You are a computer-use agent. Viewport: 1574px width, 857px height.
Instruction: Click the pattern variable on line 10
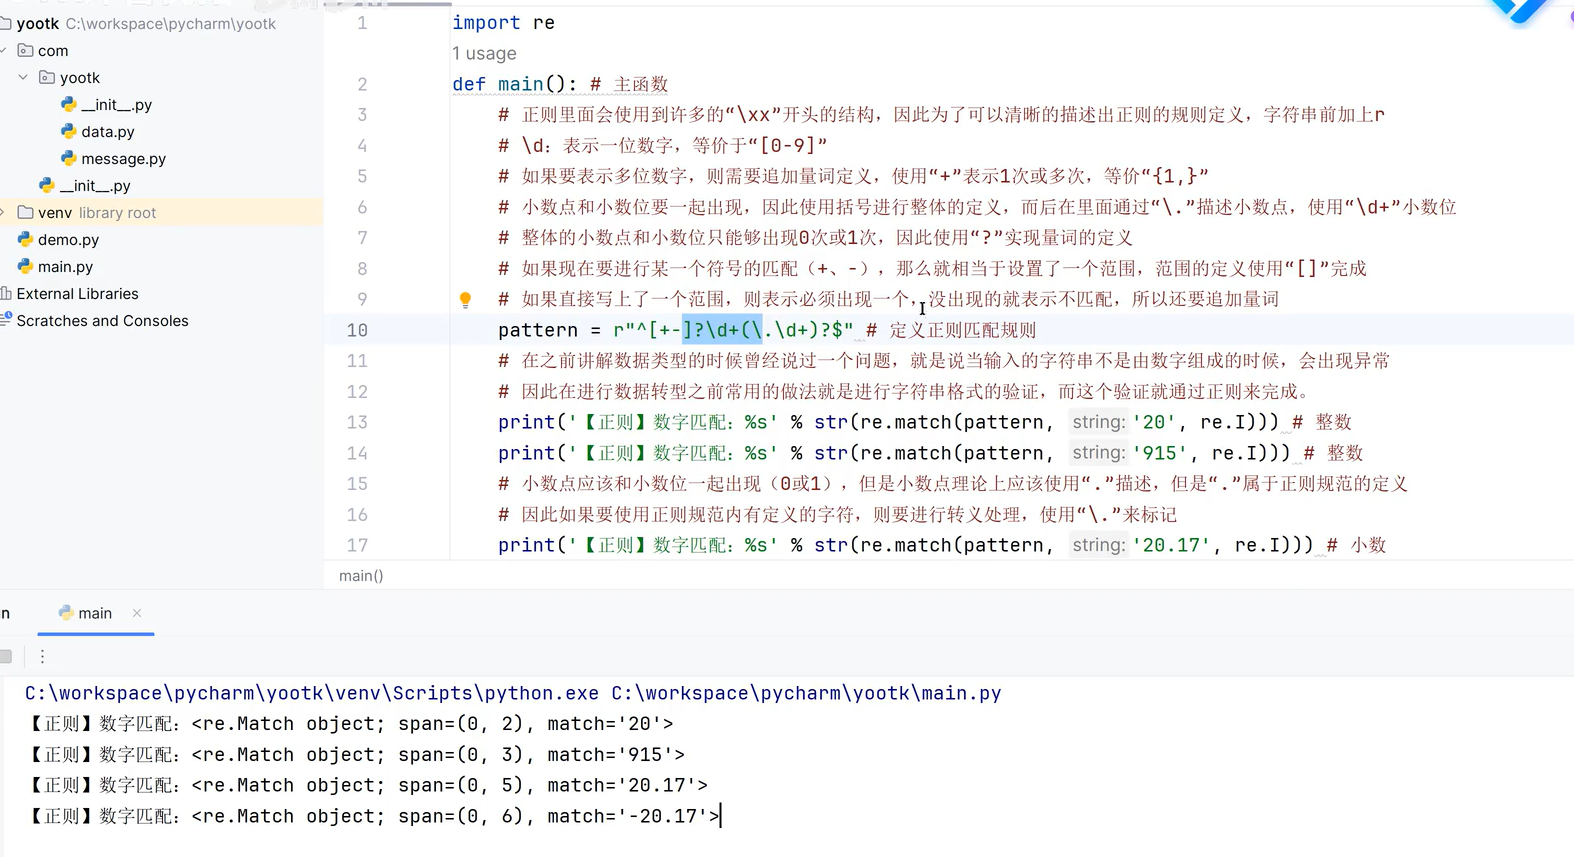[538, 330]
